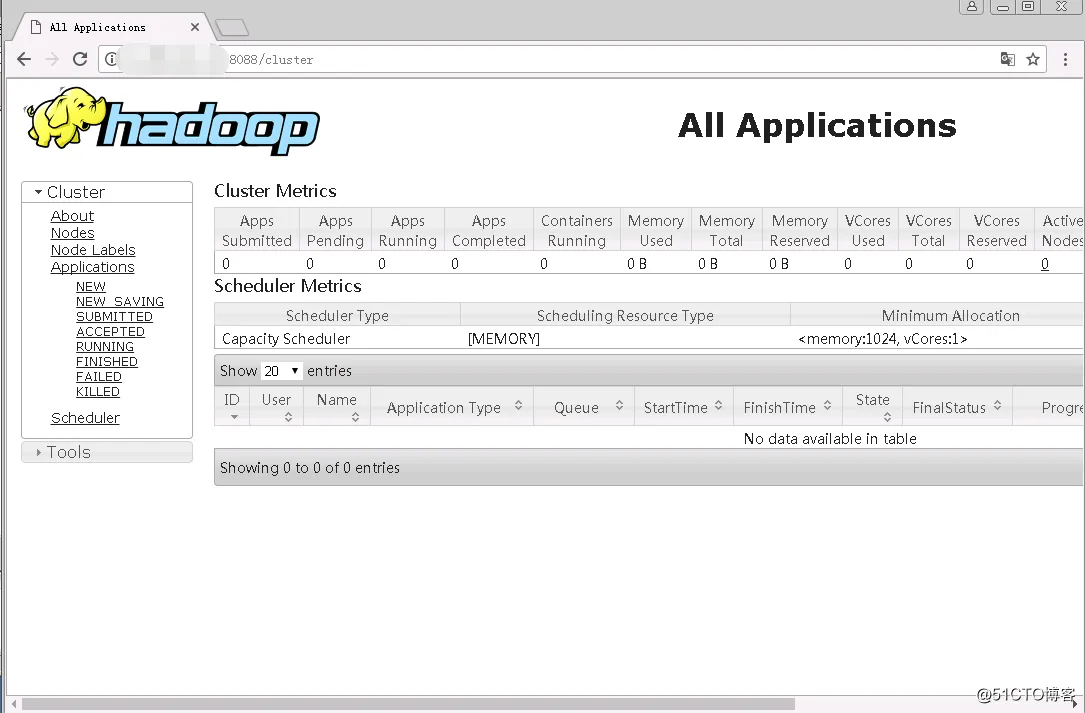1085x713 pixels.
Task: Filter applications by NEW_SAVING state
Action: click(120, 302)
